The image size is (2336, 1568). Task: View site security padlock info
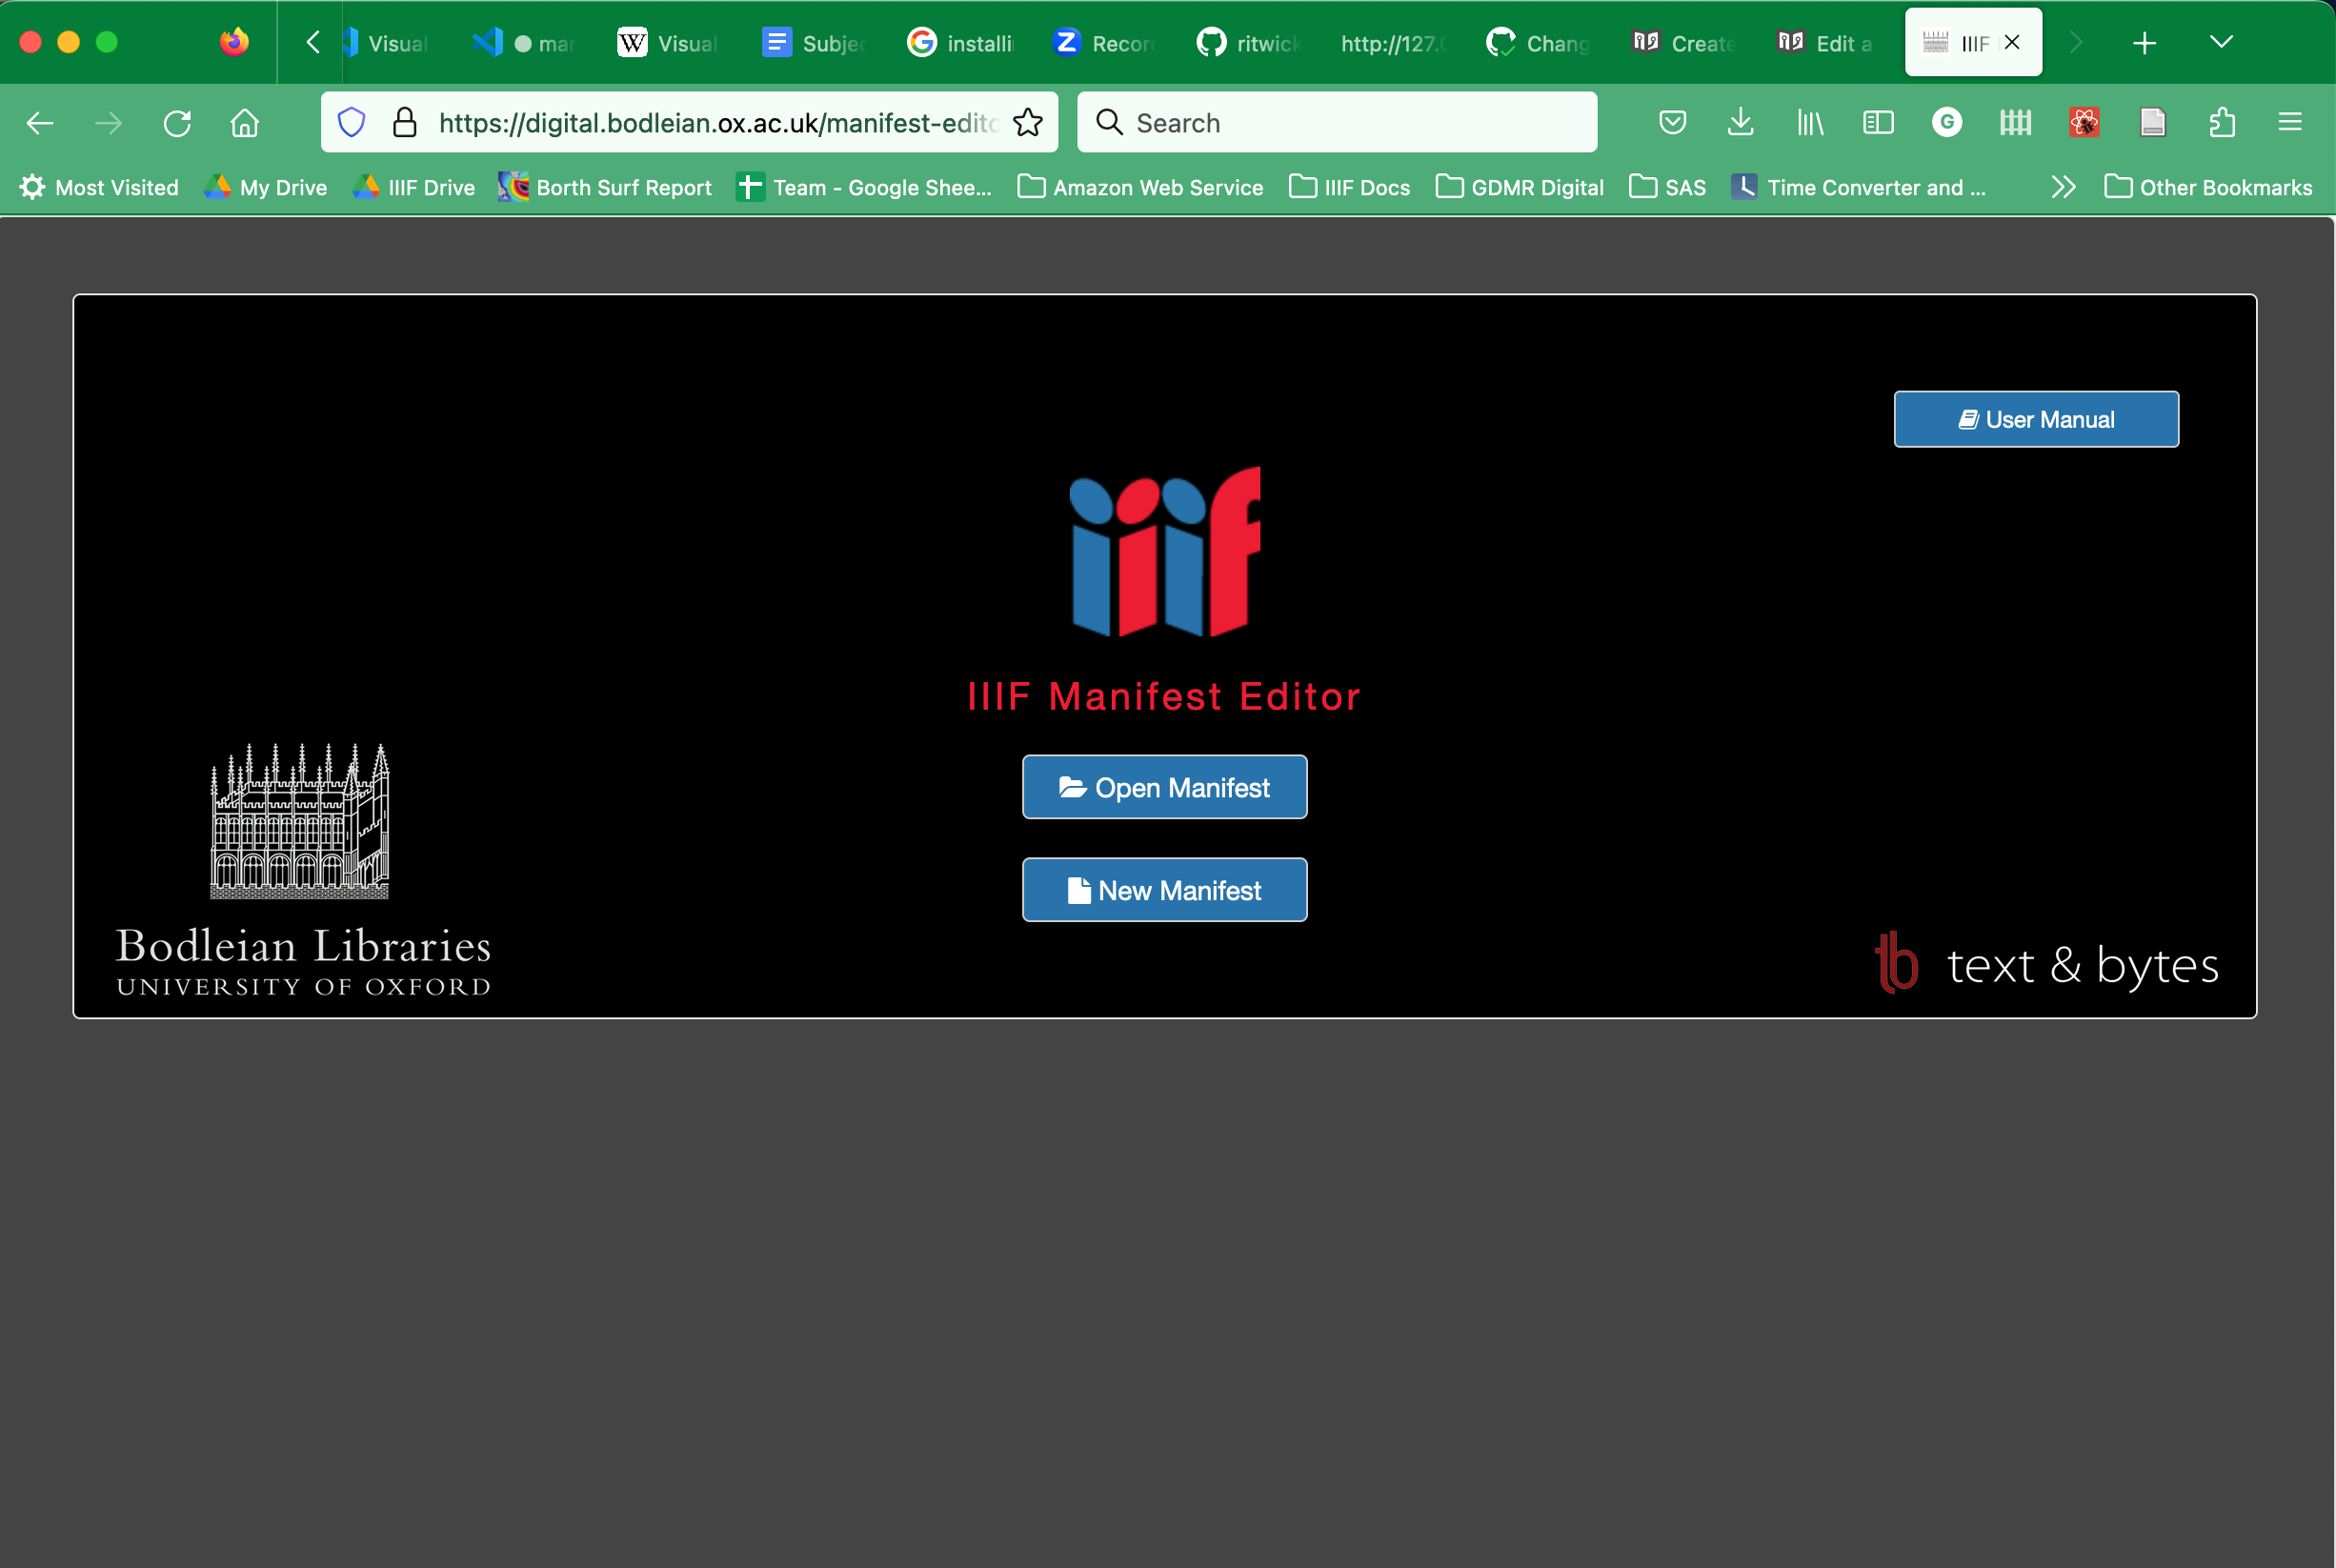[404, 123]
